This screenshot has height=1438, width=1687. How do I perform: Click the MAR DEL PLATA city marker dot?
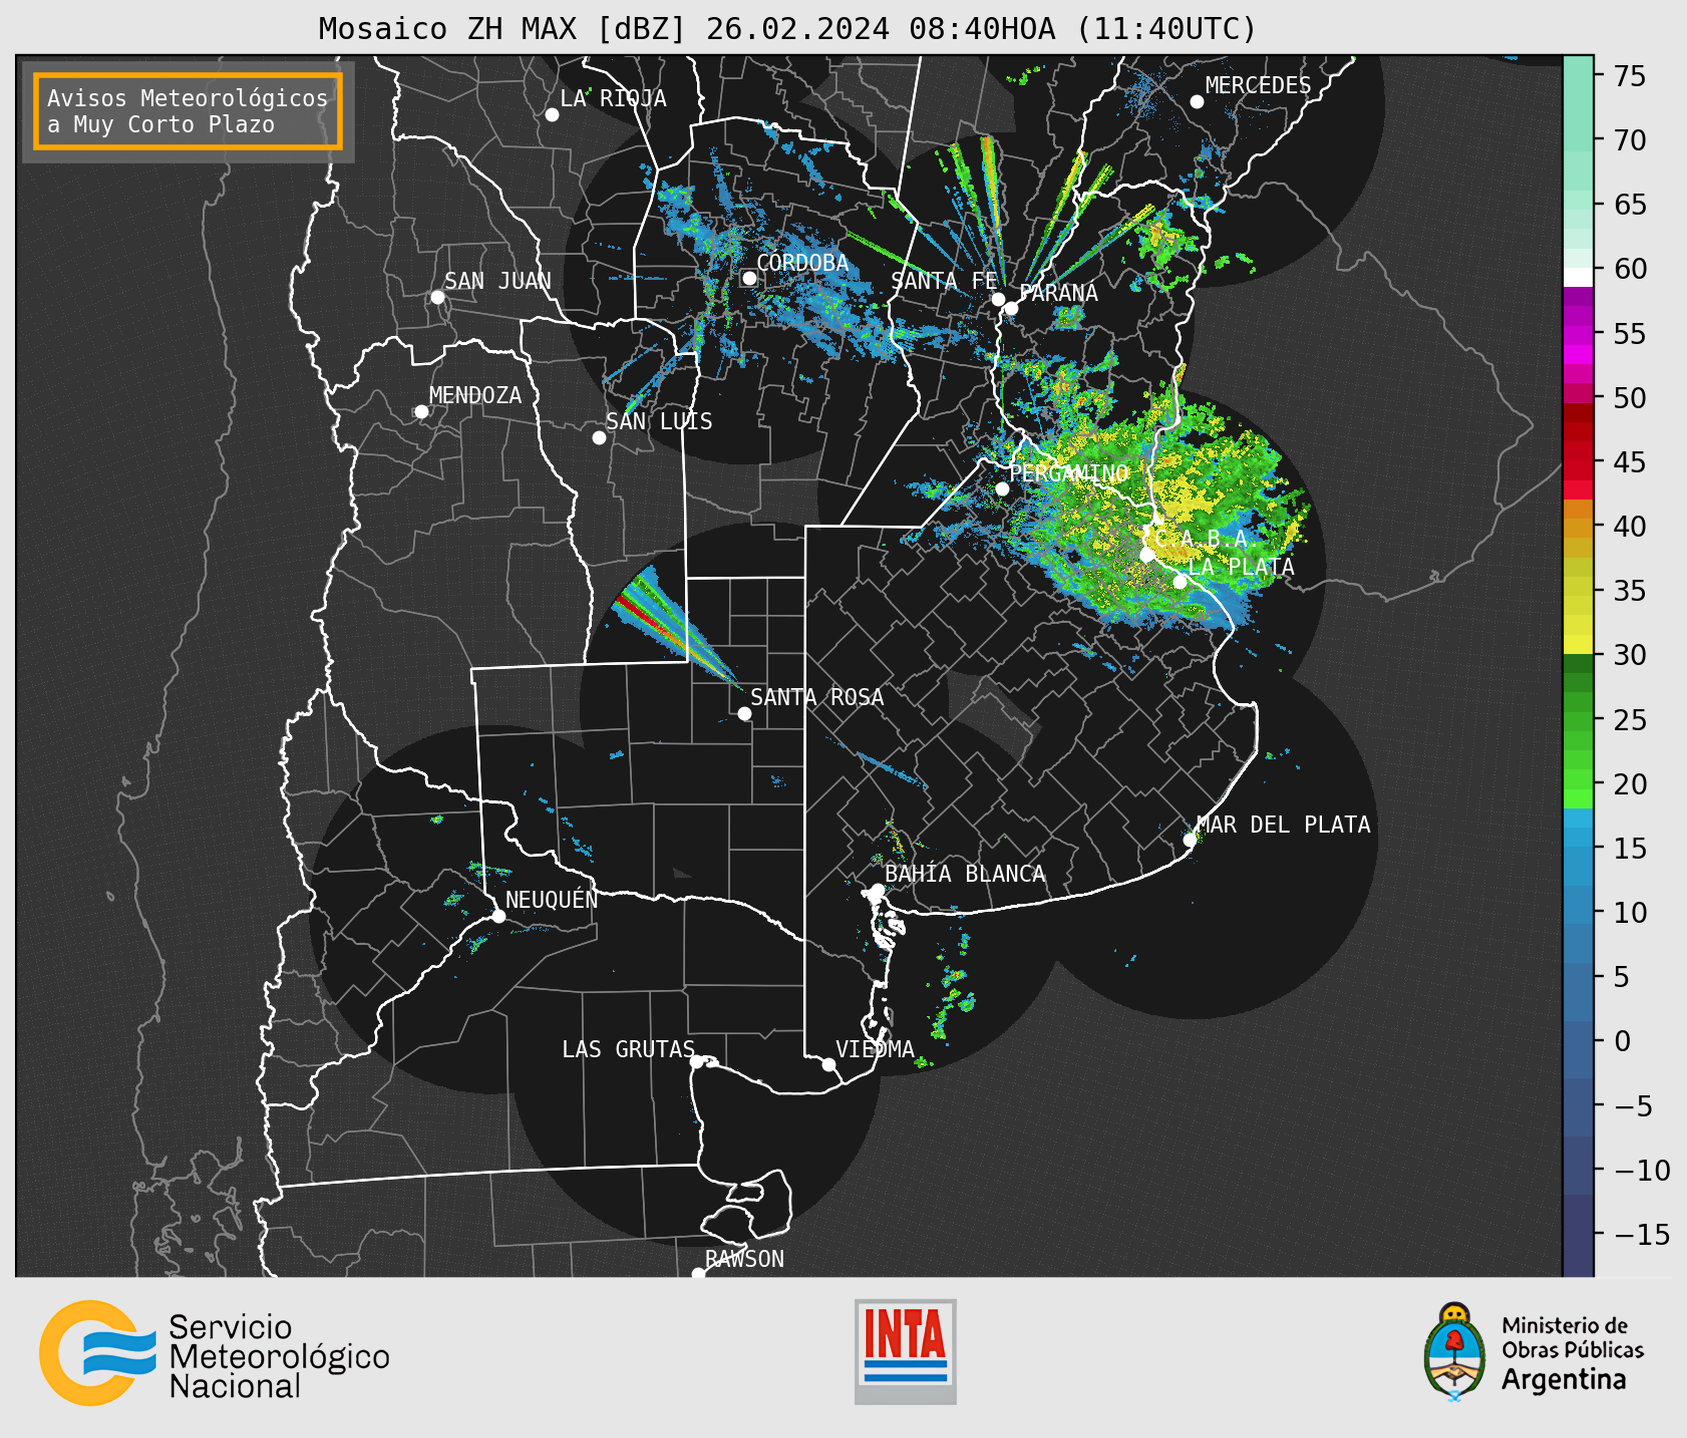(x=1190, y=840)
